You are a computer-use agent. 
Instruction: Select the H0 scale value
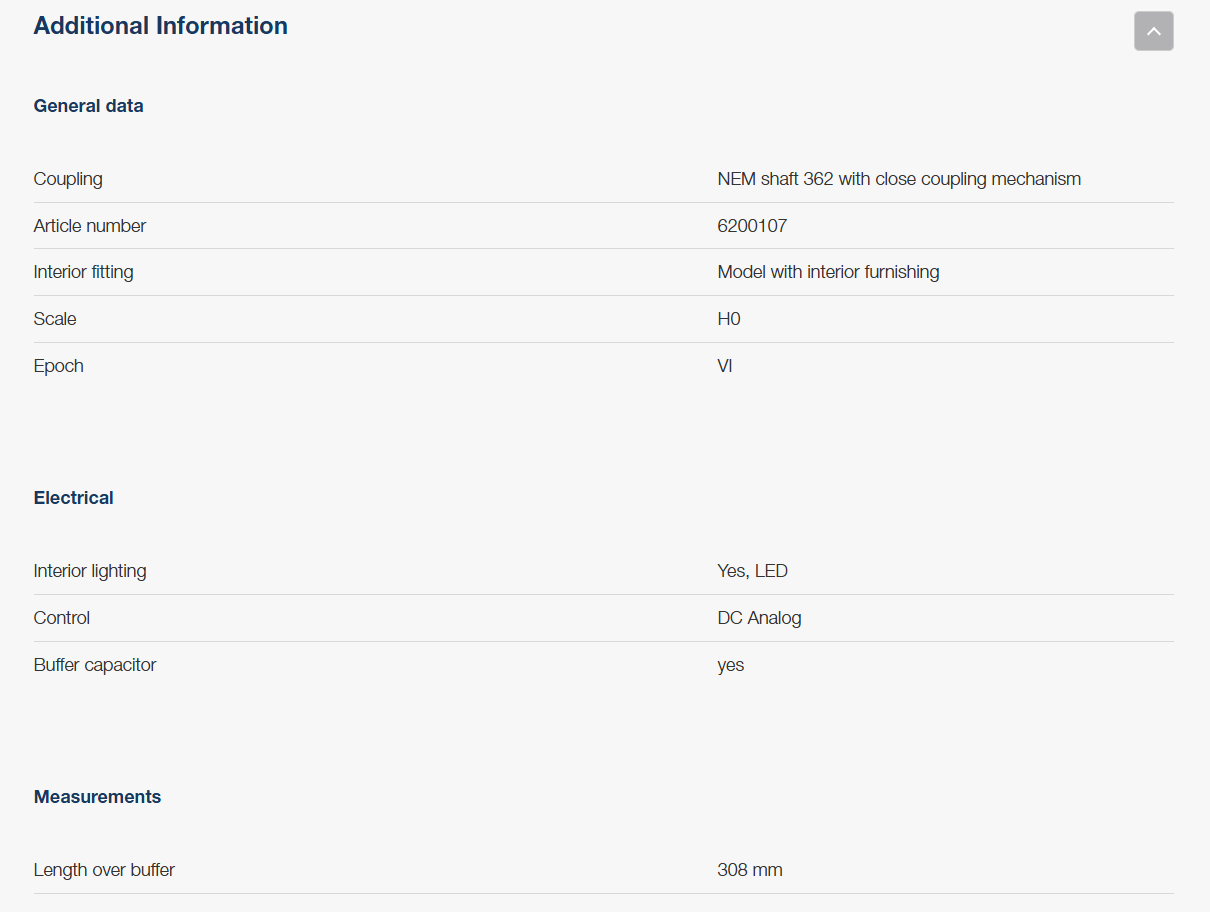(x=728, y=319)
